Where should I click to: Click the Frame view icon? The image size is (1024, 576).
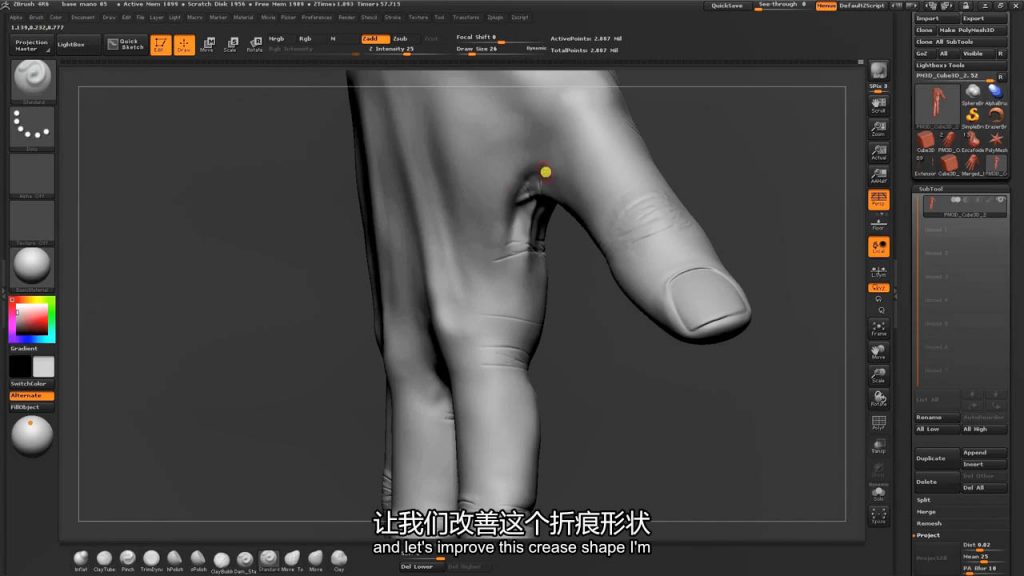coord(878,328)
